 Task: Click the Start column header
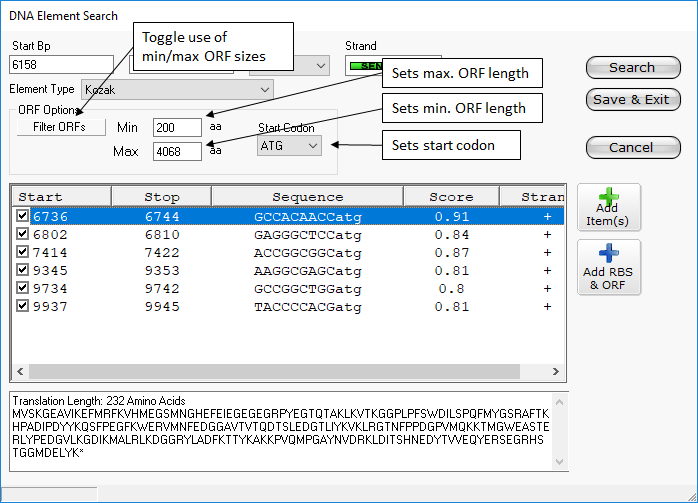pyautogui.click(x=60, y=197)
